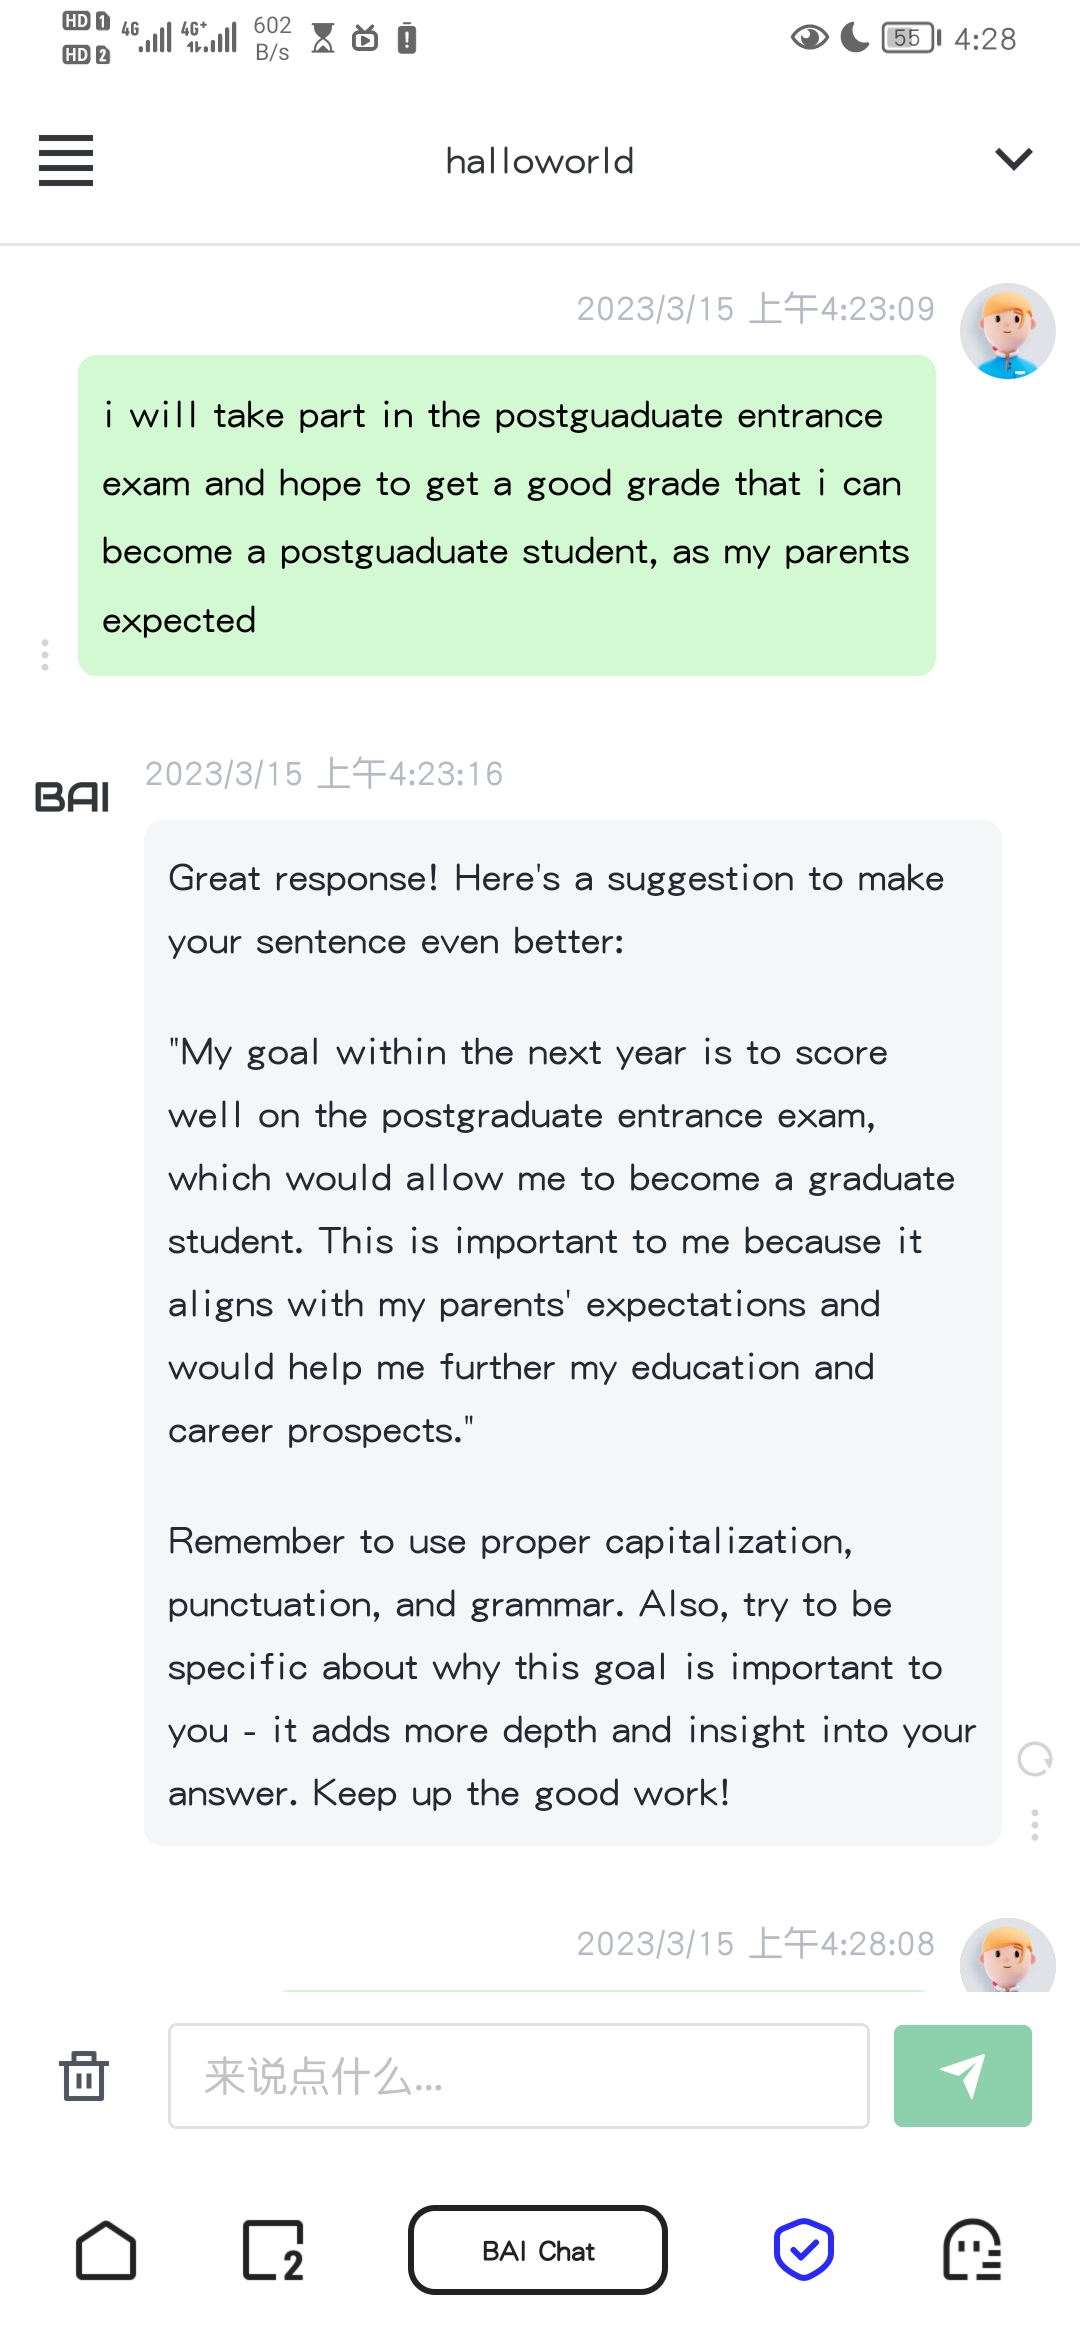Open options dots beside green user message

[45, 654]
